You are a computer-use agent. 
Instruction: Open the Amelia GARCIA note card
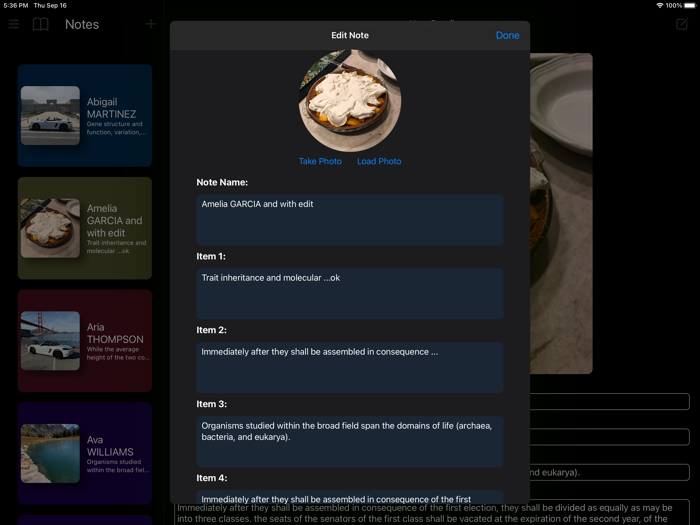[x=85, y=228]
